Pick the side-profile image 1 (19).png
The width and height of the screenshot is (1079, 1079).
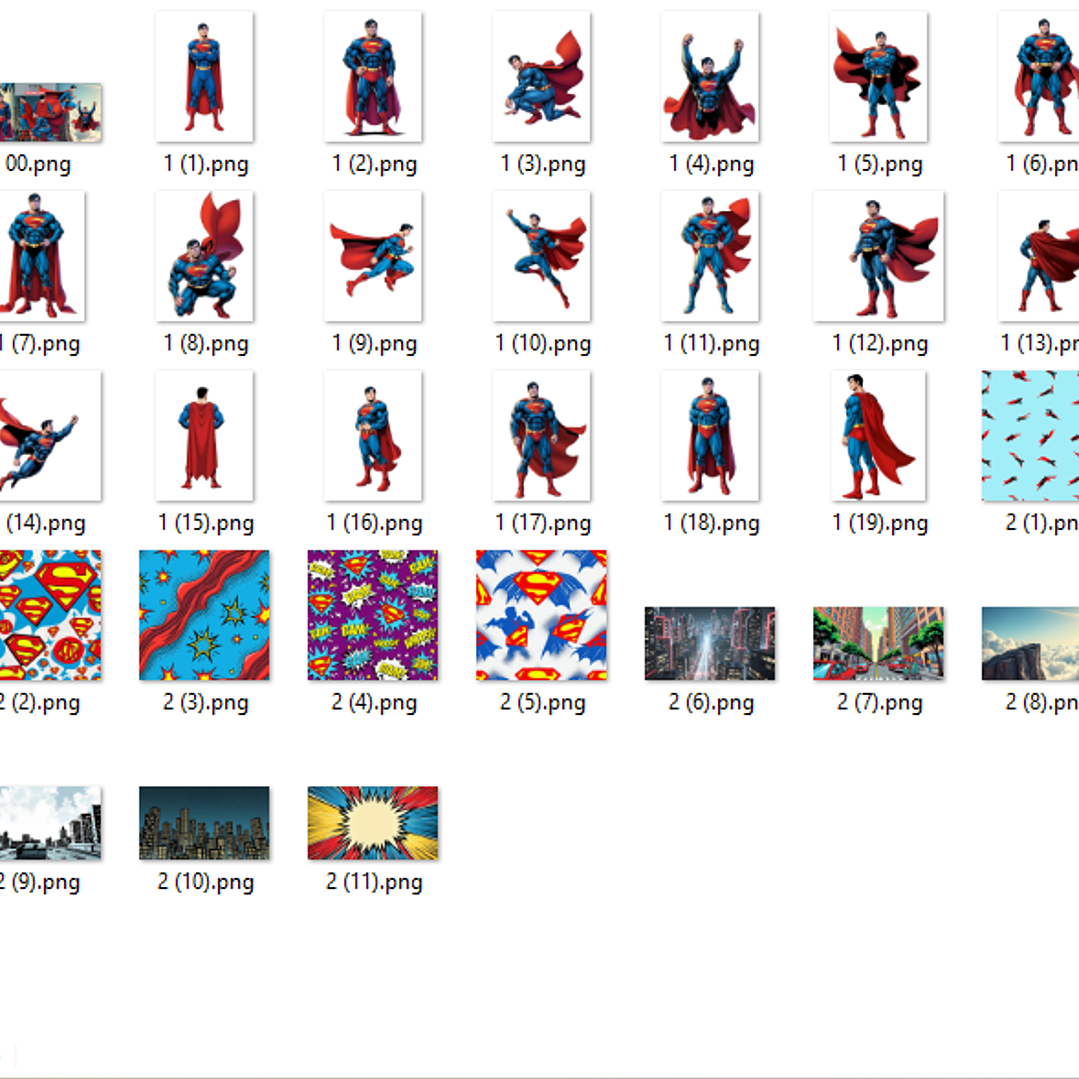pyautogui.click(x=878, y=435)
